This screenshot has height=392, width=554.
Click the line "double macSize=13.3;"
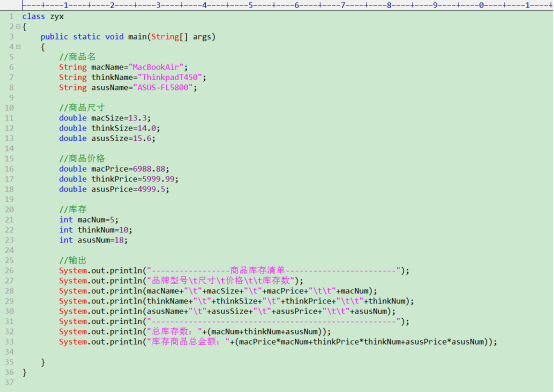tap(105, 118)
